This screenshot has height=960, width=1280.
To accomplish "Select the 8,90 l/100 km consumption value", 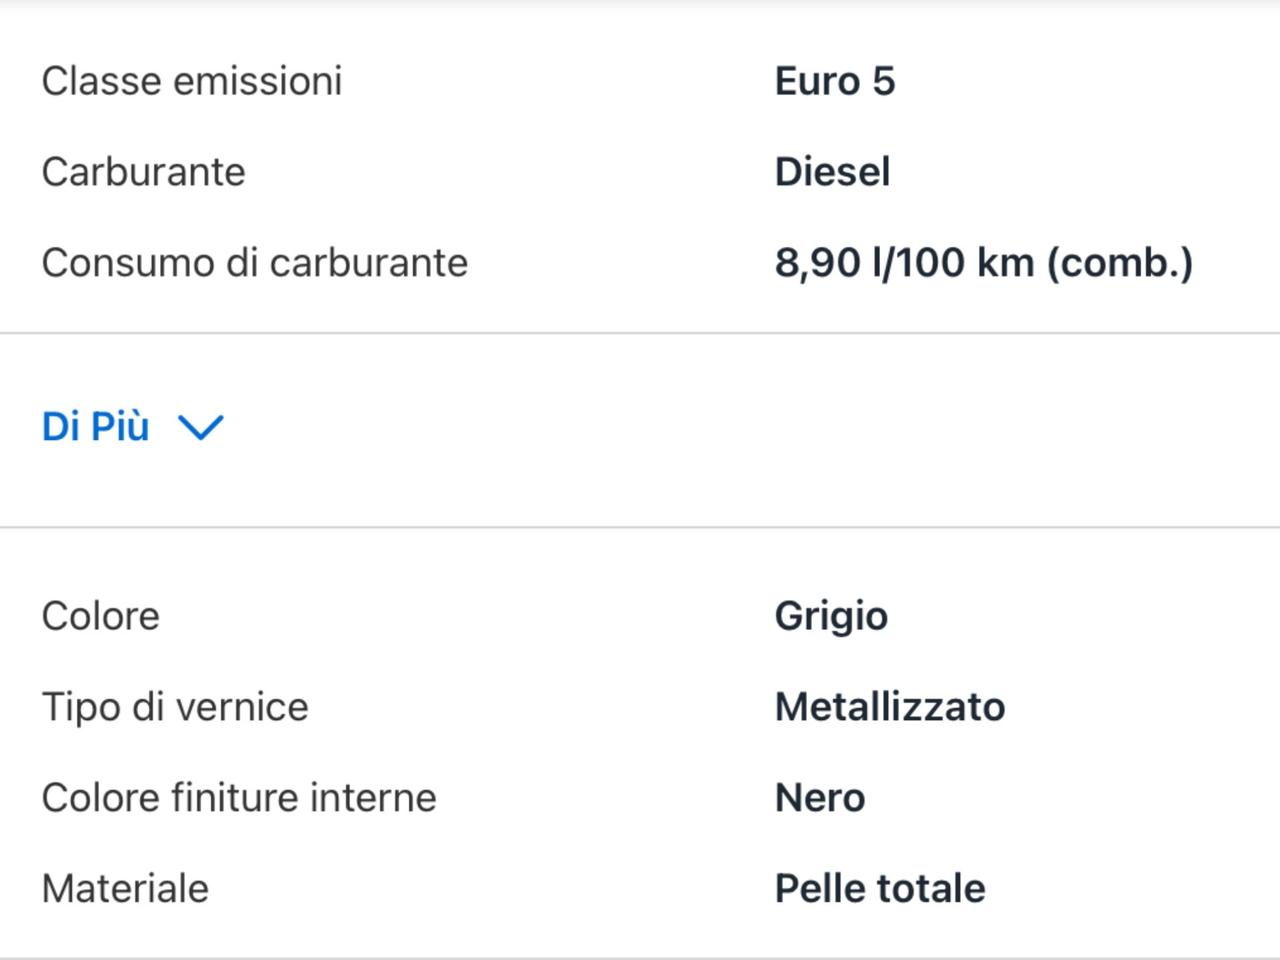I will point(984,263).
